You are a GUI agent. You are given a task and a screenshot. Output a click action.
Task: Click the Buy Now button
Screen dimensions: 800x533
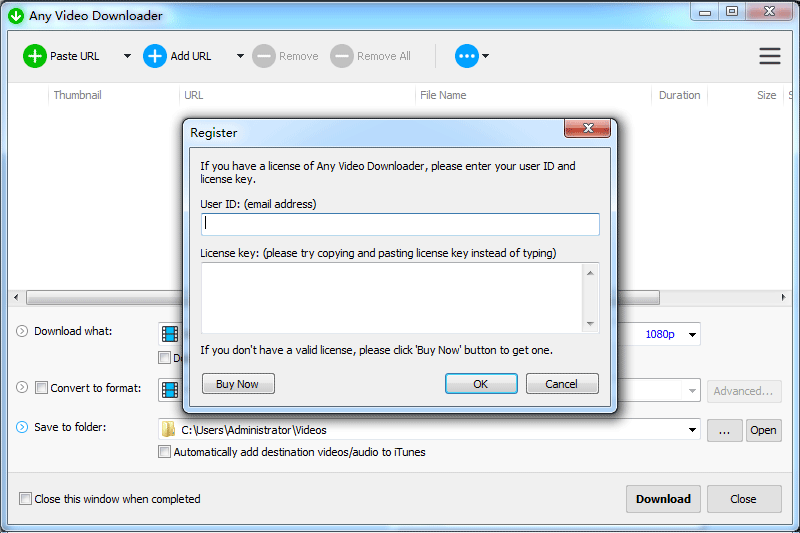coord(238,384)
